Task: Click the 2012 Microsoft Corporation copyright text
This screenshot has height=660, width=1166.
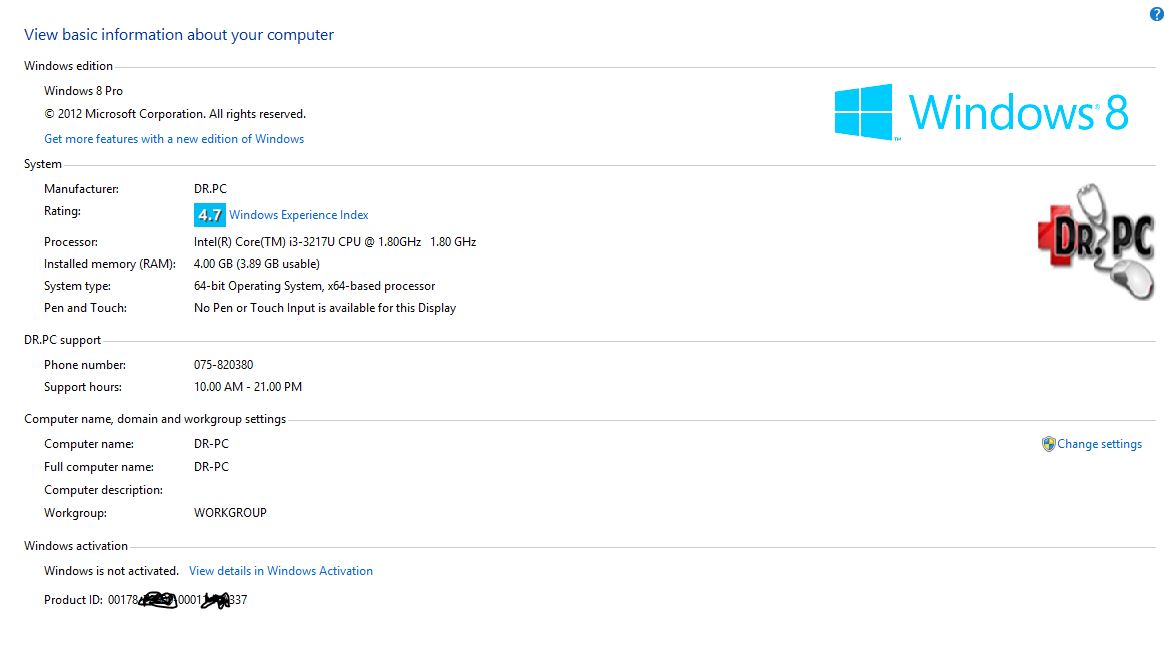Action: pos(175,114)
